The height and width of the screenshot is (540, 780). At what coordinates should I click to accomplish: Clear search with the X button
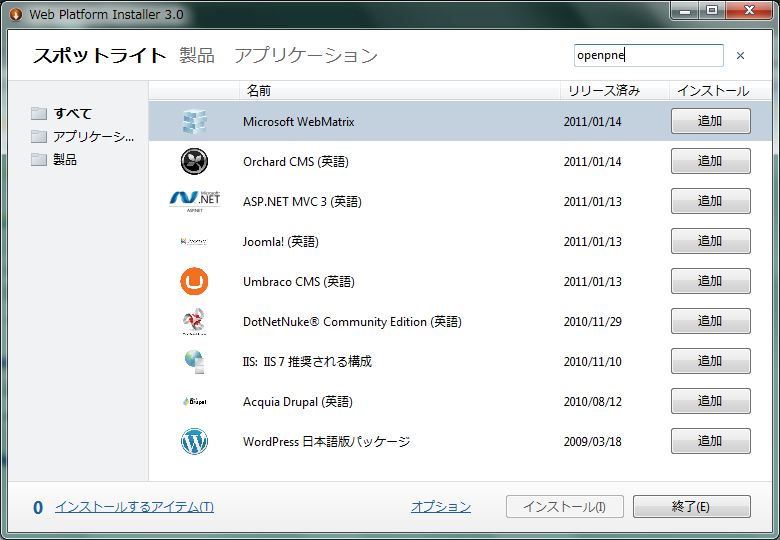coord(740,56)
